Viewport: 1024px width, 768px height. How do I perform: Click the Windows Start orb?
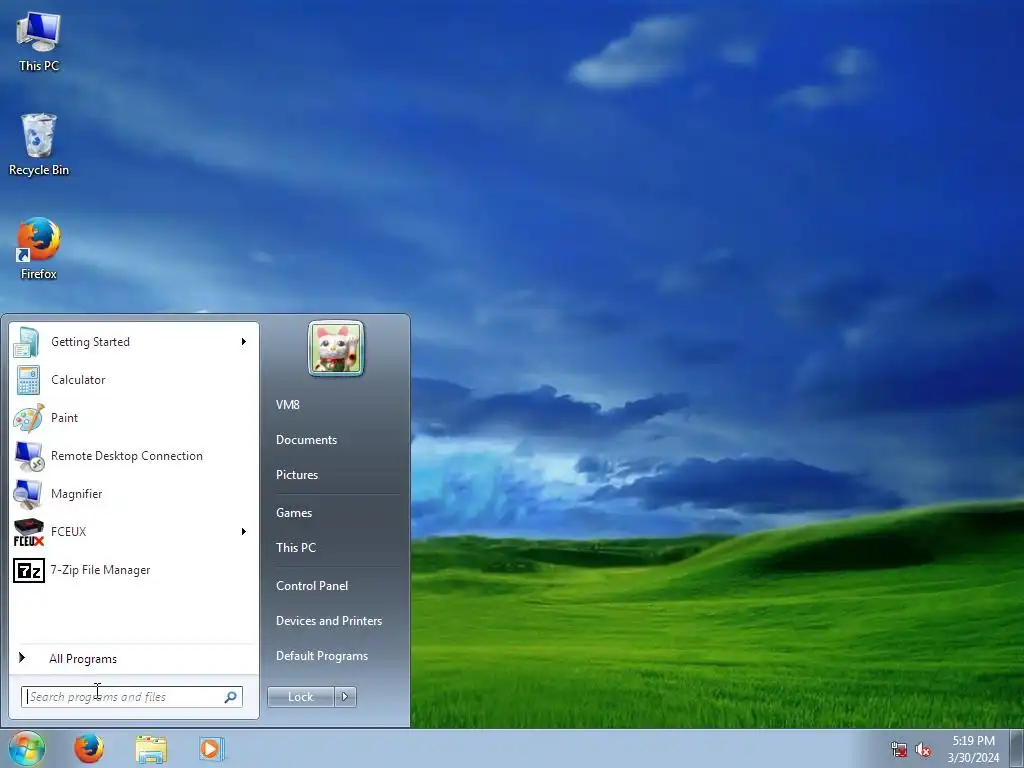click(27, 748)
